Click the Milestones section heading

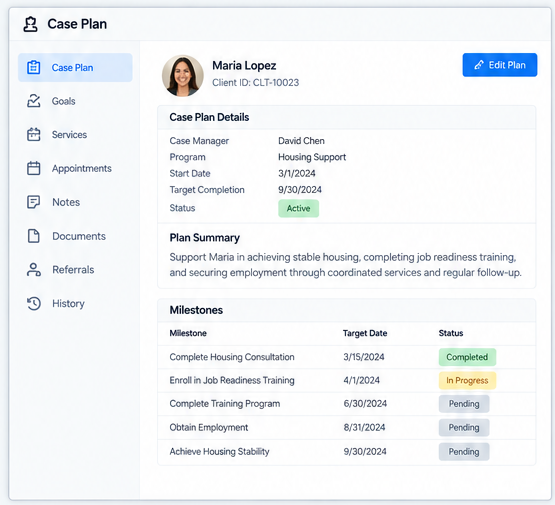[x=196, y=310]
